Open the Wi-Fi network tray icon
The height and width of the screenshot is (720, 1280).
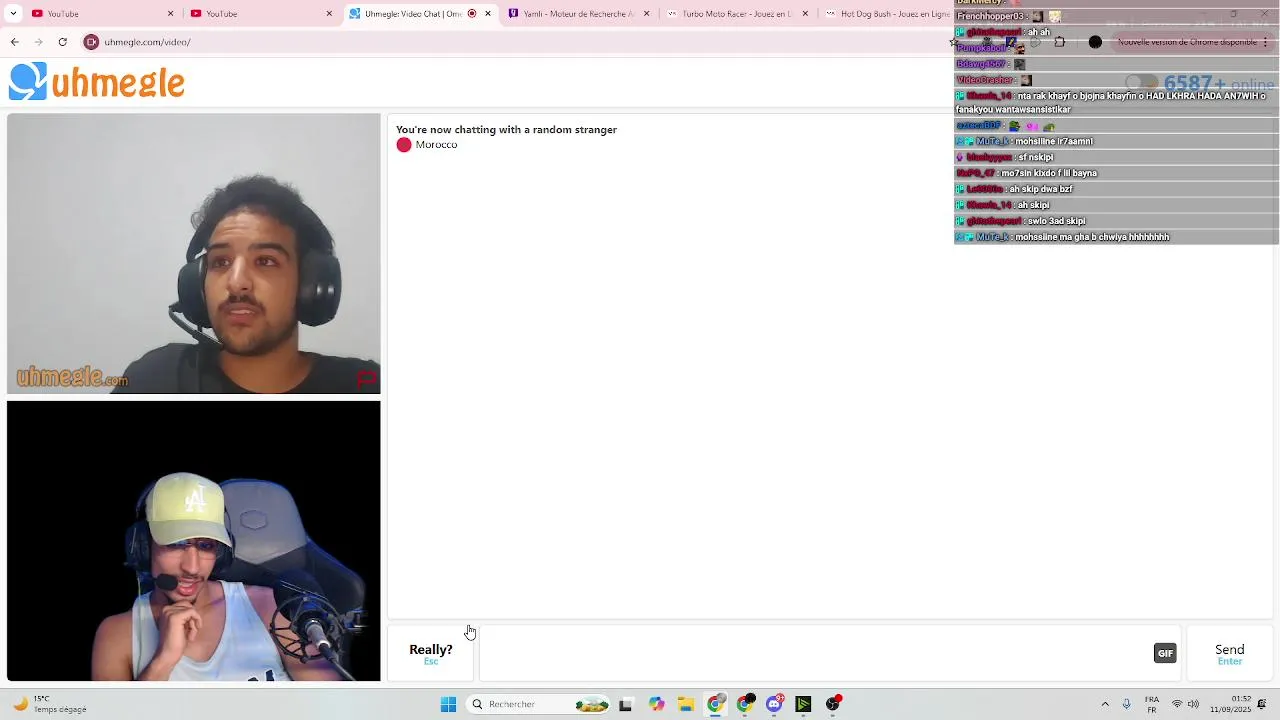(1177, 704)
